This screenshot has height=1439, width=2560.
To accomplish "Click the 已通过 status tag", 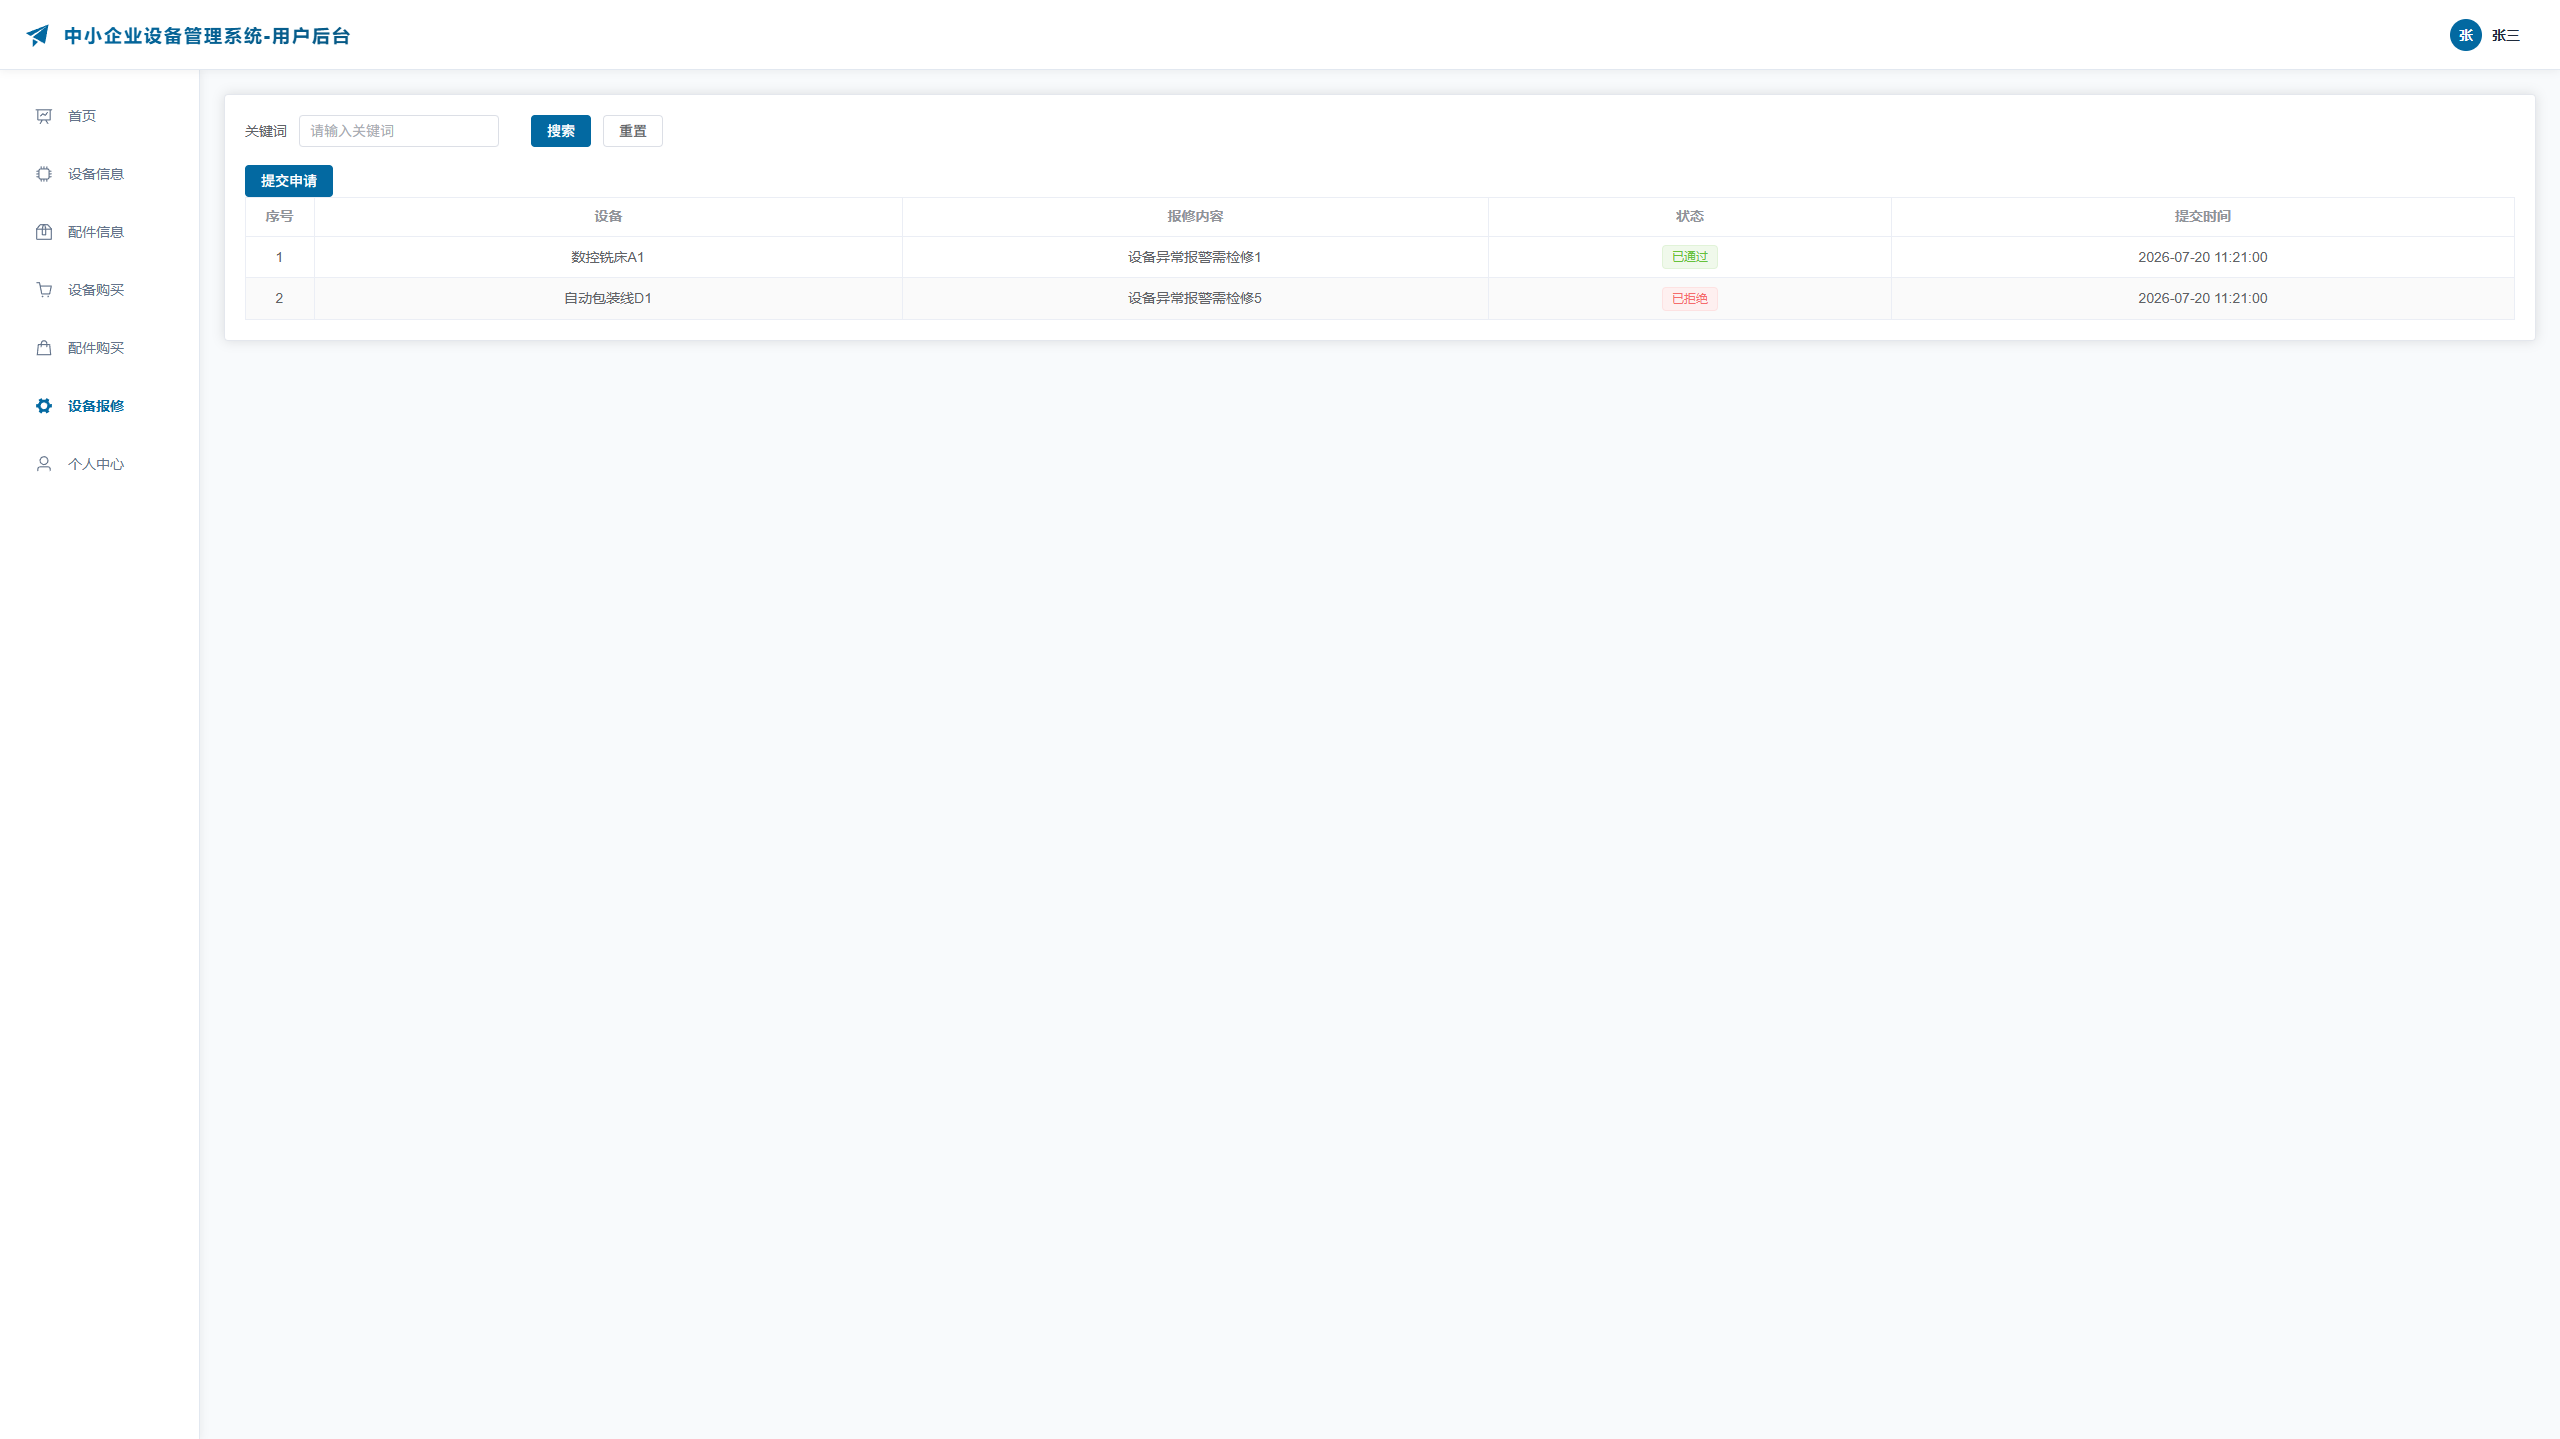I will (1690, 257).
